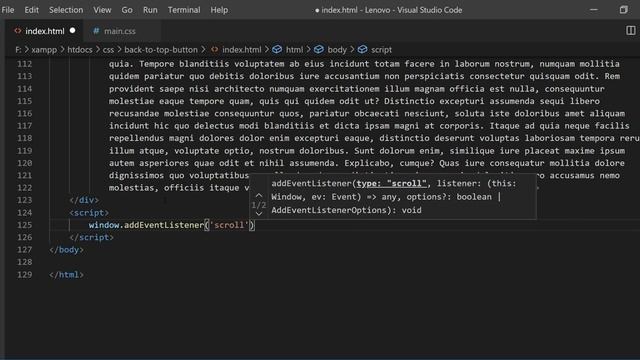Click the closing div tag on line 123

[84, 200]
